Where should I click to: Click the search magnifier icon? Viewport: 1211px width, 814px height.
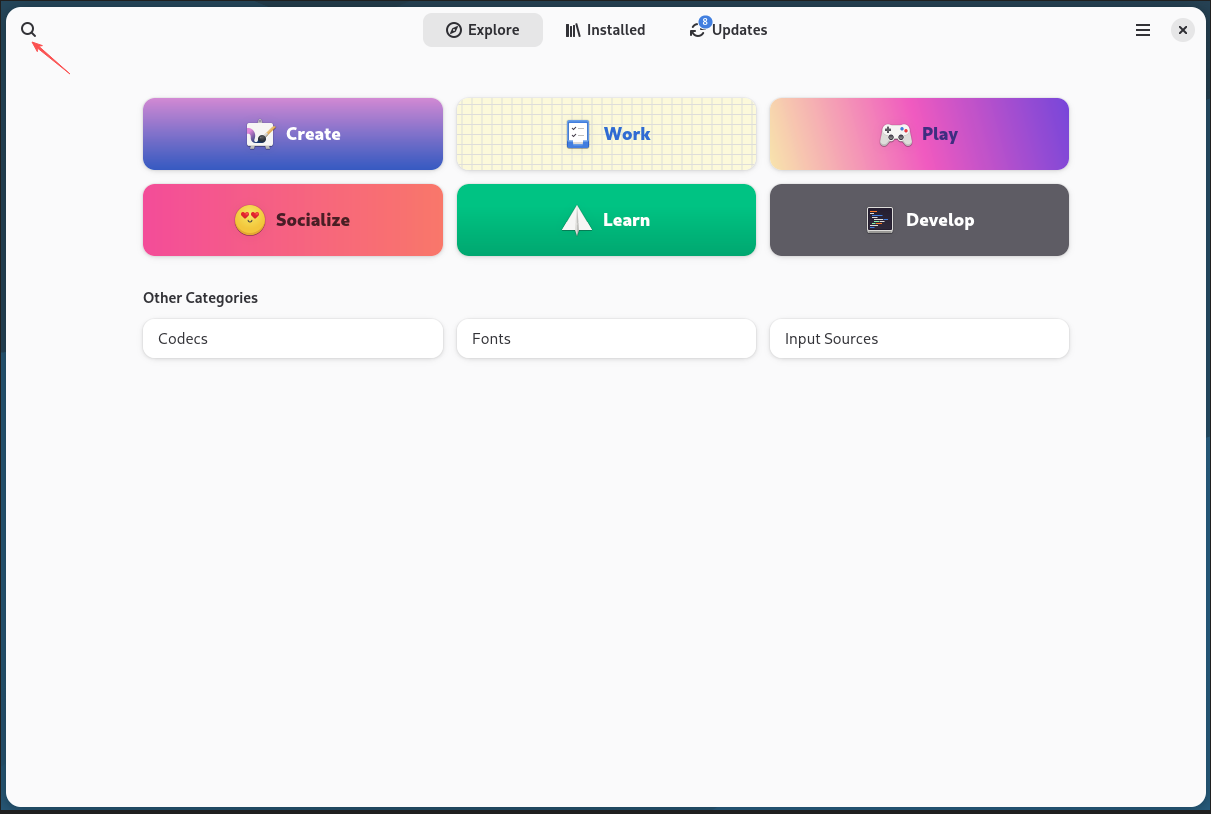tap(28, 30)
